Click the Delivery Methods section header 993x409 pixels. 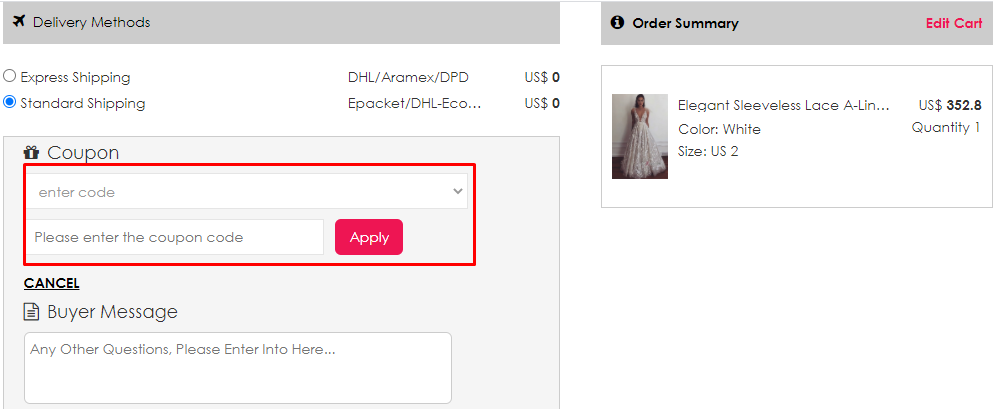click(91, 22)
